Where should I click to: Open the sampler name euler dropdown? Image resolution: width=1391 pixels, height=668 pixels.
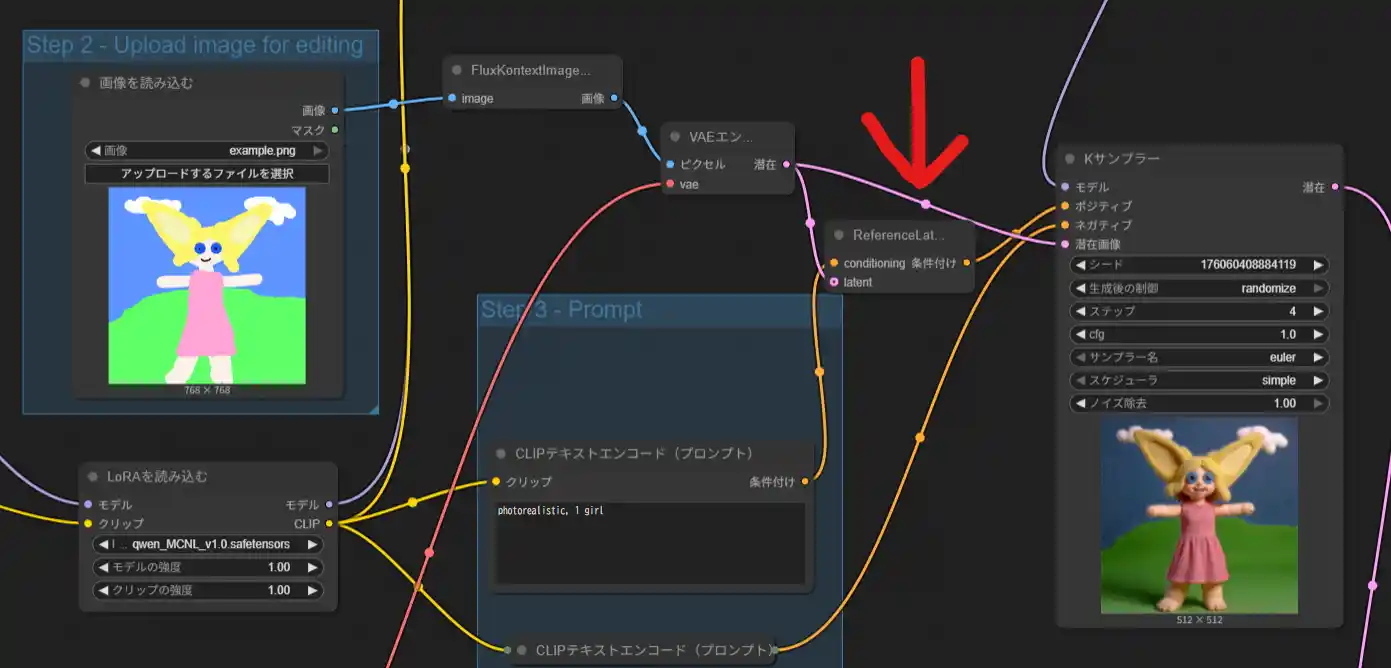coord(1199,357)
